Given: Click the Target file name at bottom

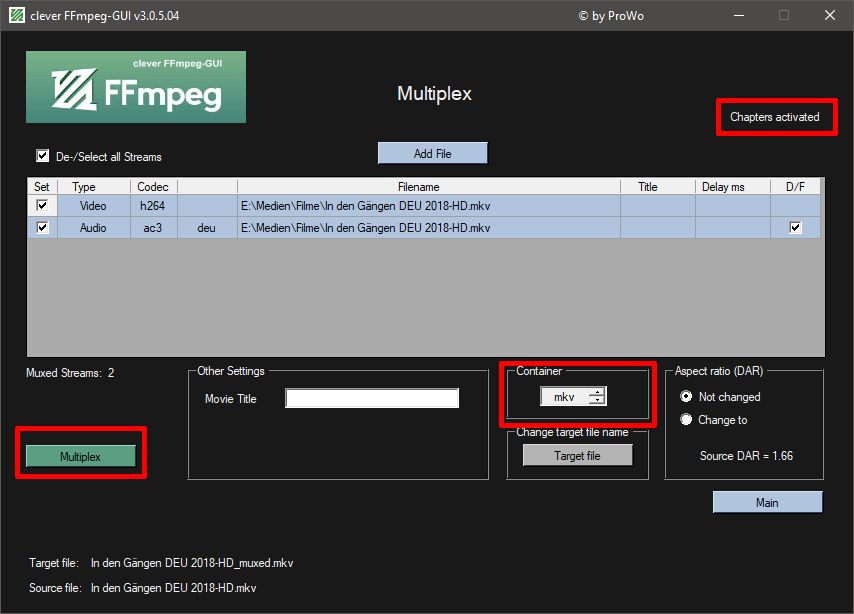Looking at the screenshot, I should pos(192,563).
